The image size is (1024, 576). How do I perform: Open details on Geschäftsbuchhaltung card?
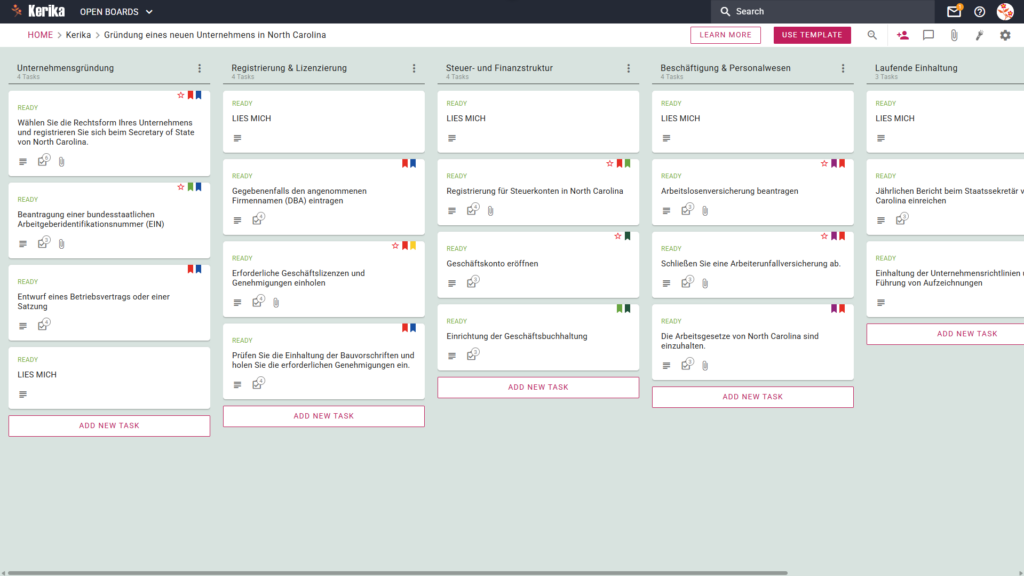coord(452,356)
